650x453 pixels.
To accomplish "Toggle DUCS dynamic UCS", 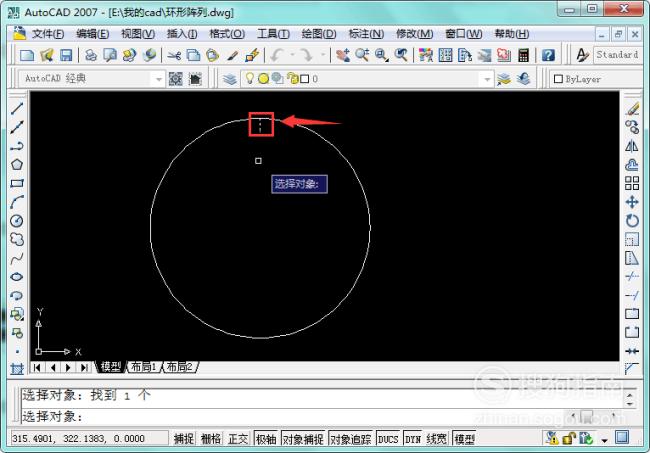I will click(x=388, y=438).
